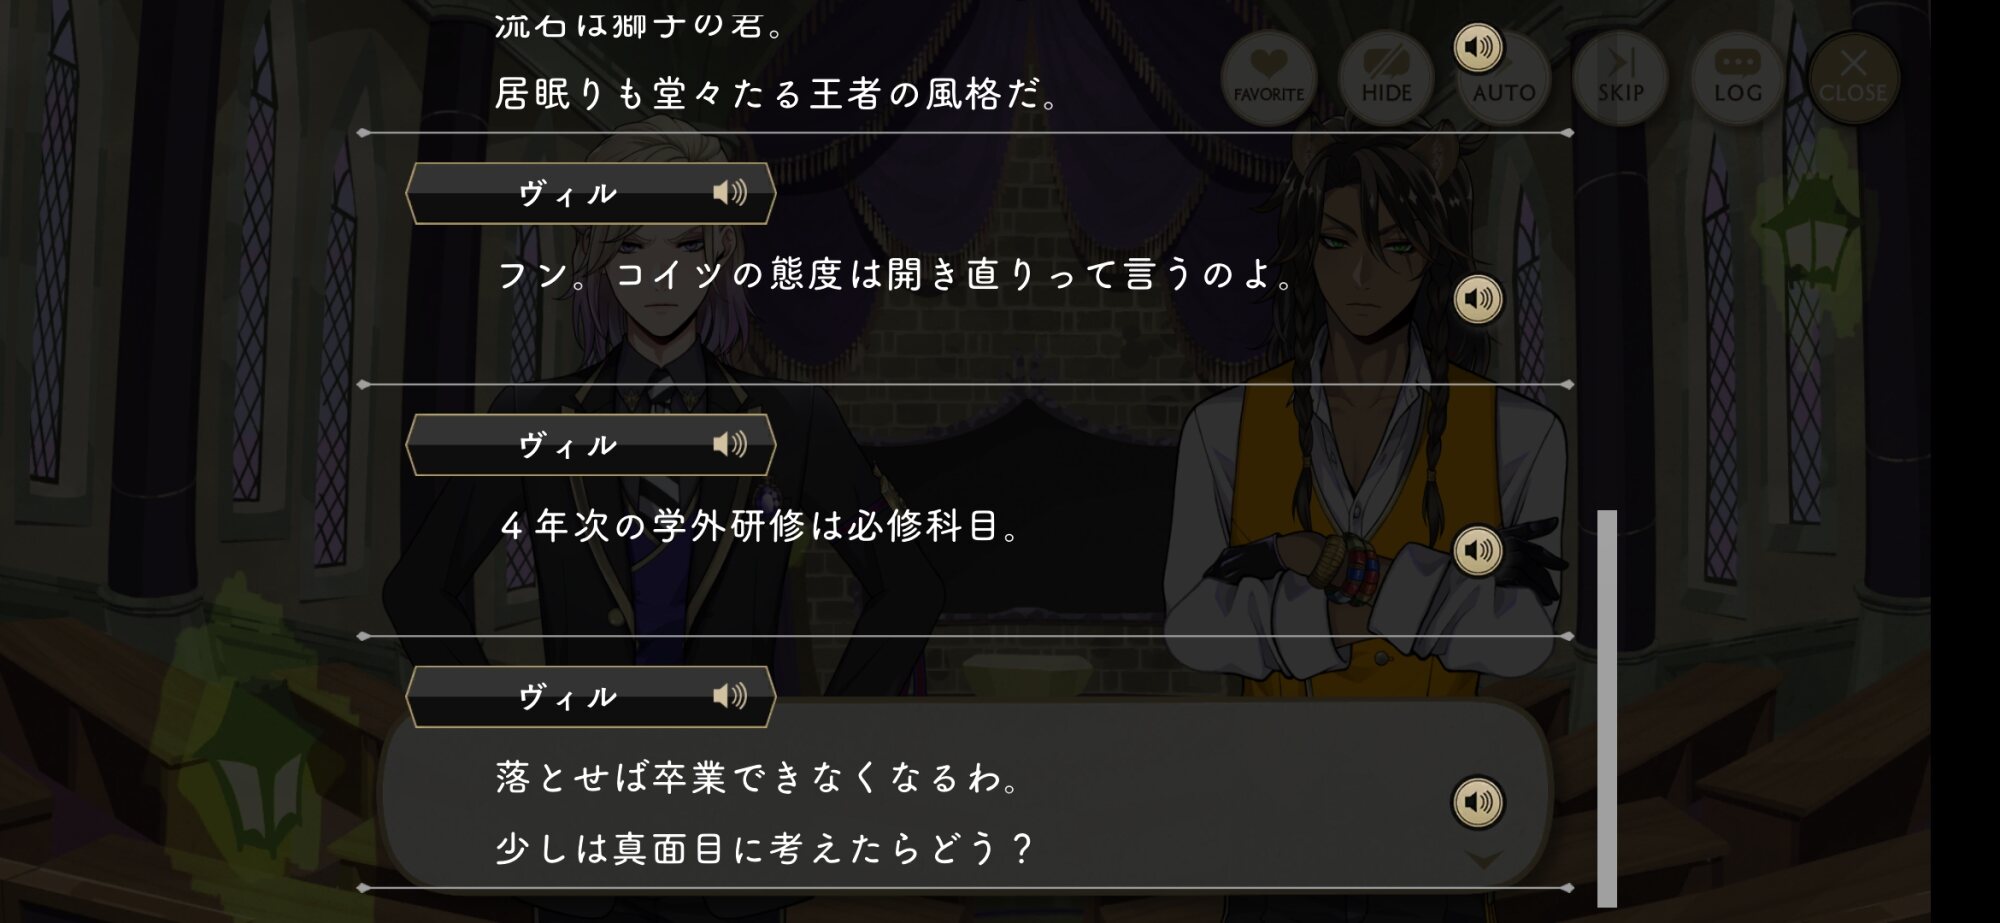The image size is (2000, 923).
Task: Add story to favorites with heart button
Action: (1268, 78)
